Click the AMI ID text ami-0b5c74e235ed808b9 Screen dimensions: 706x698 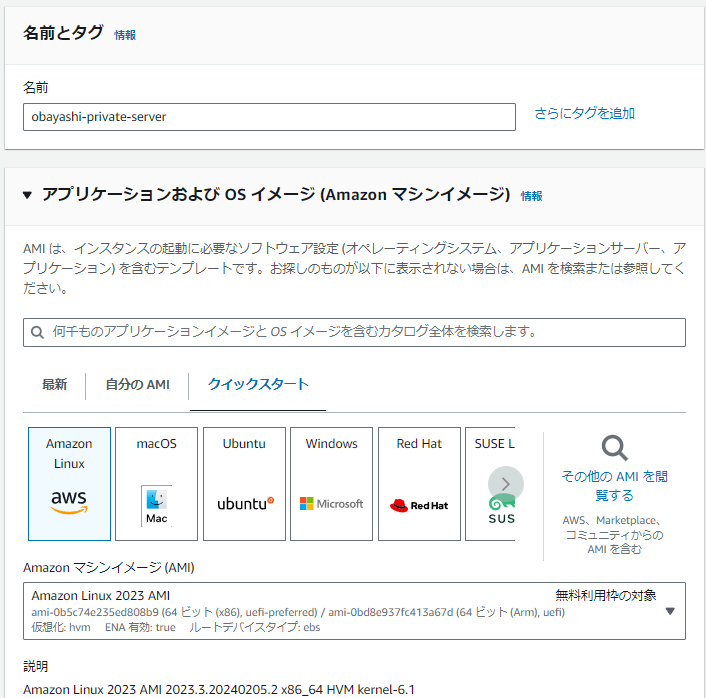pyautogui.click(x=95, y=612)
